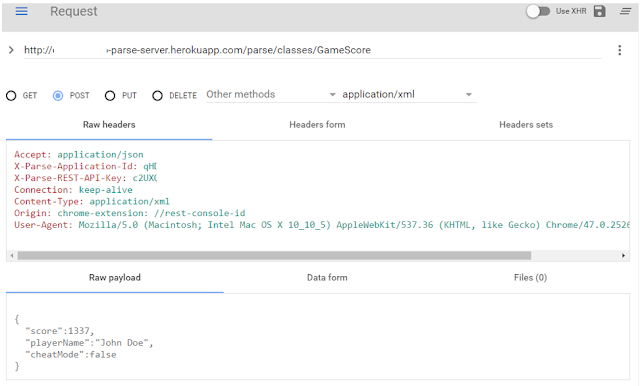Open the Data form tab

(327, 278)
